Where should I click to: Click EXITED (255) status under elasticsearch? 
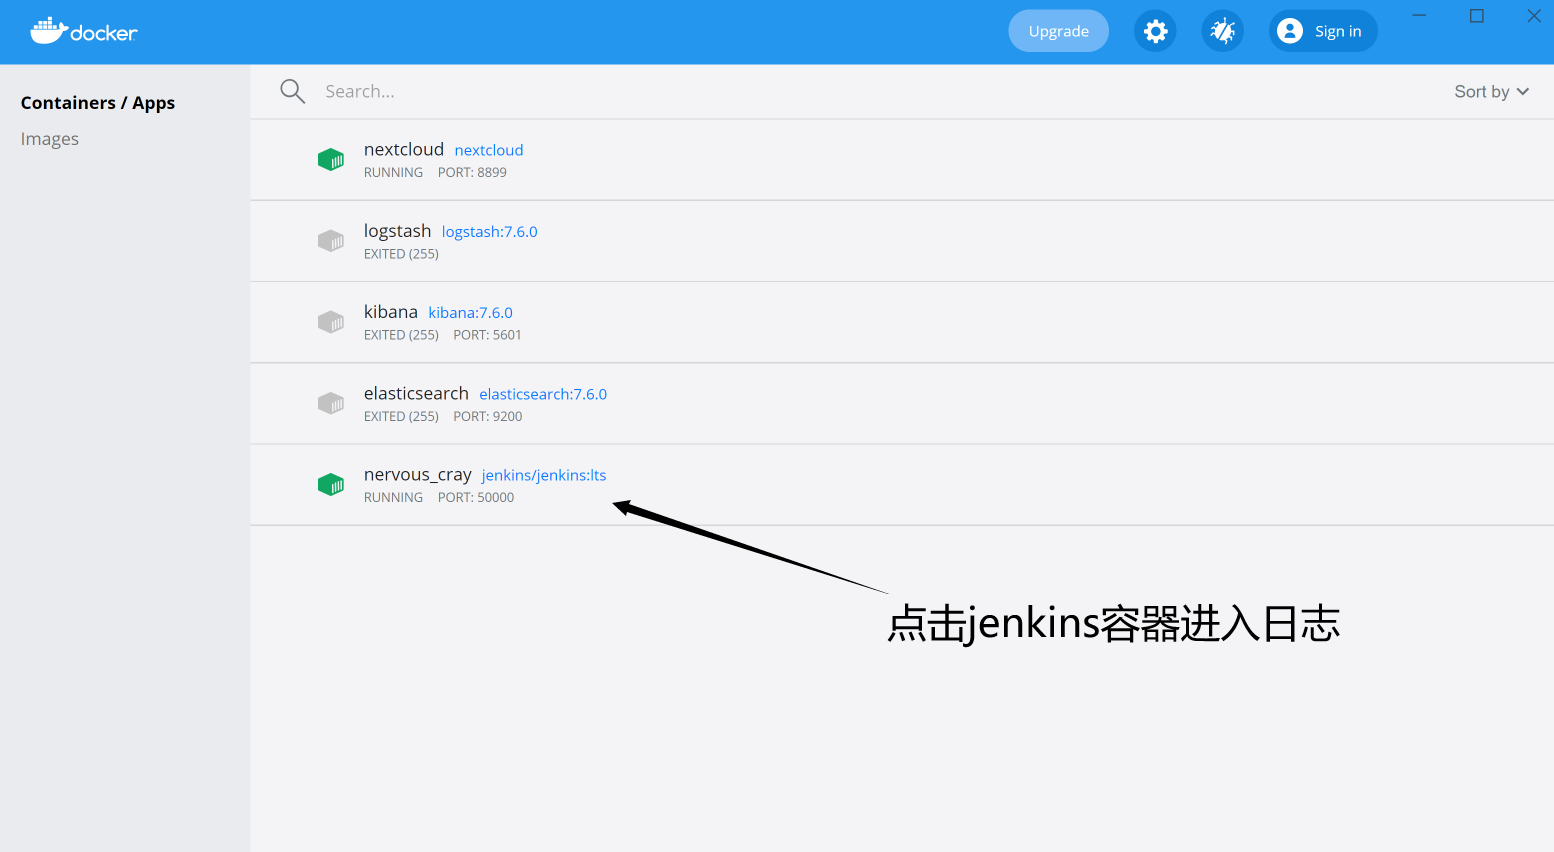[401, 416]
